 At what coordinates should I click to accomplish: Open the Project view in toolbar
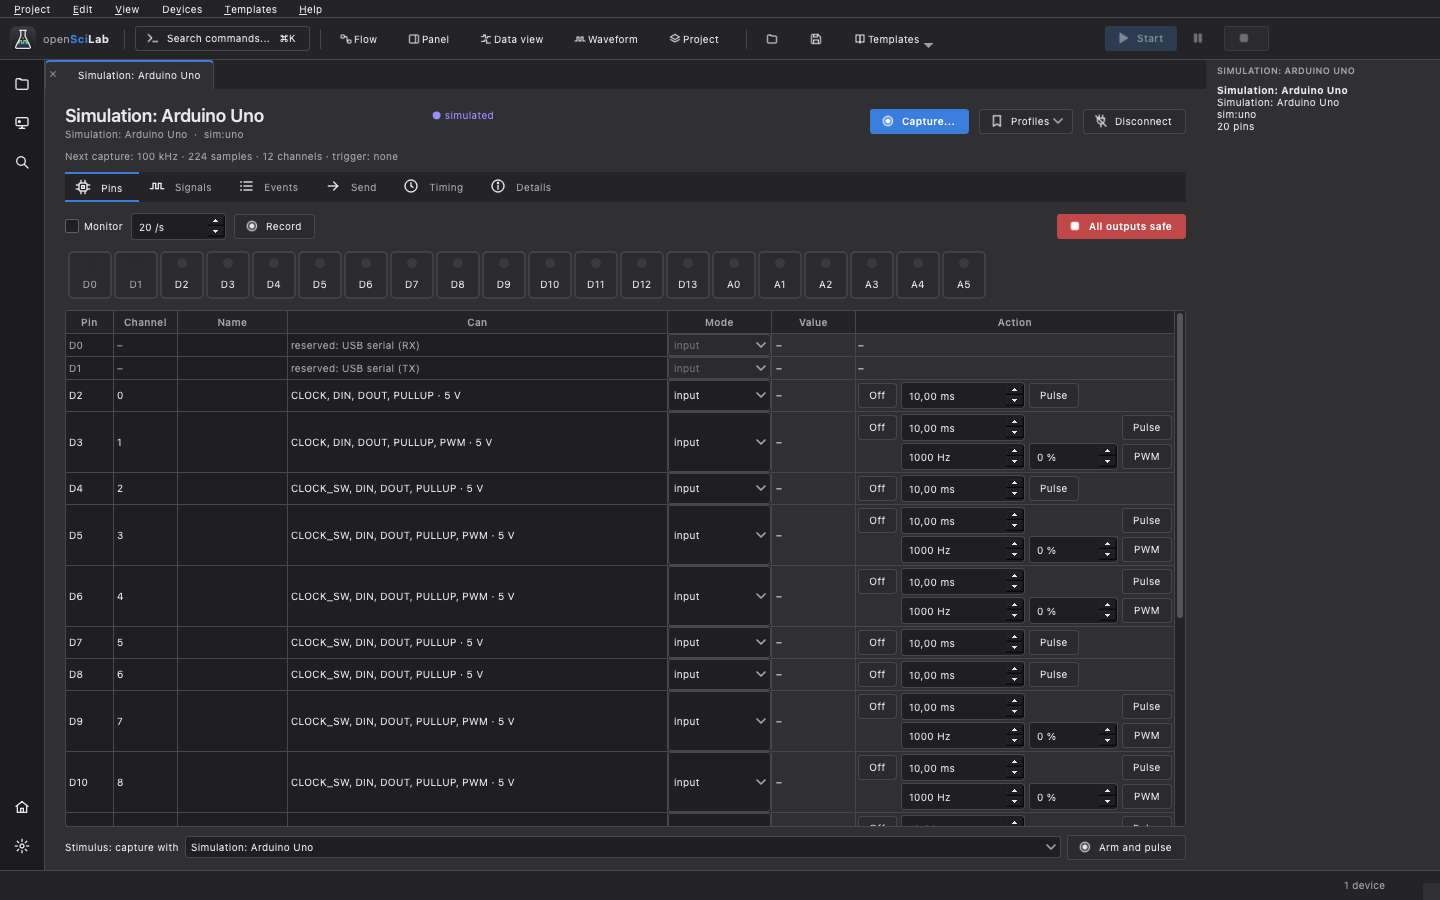click(x=694, y=39)
